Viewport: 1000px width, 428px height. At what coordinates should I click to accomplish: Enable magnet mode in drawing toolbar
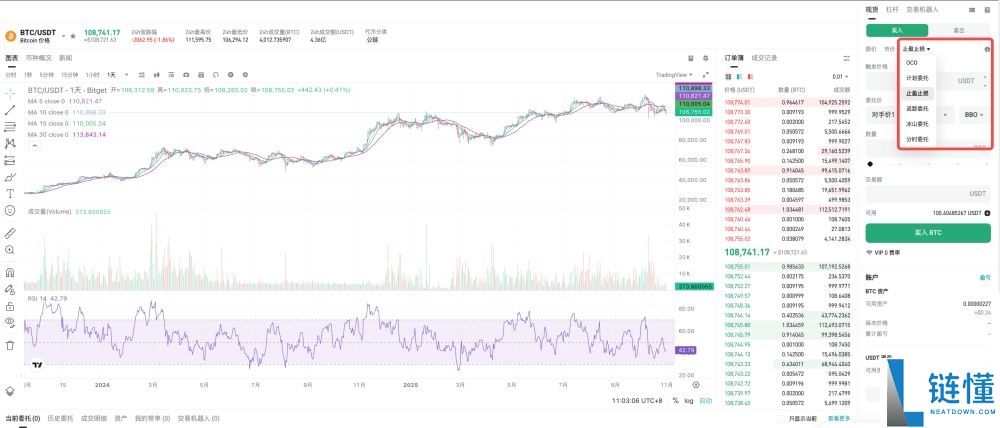(x=10, y=272)
